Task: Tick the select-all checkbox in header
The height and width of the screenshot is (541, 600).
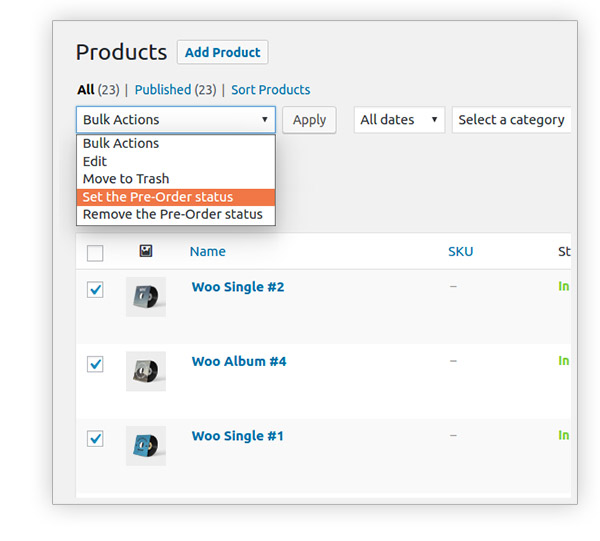Action: coord(95,253)
